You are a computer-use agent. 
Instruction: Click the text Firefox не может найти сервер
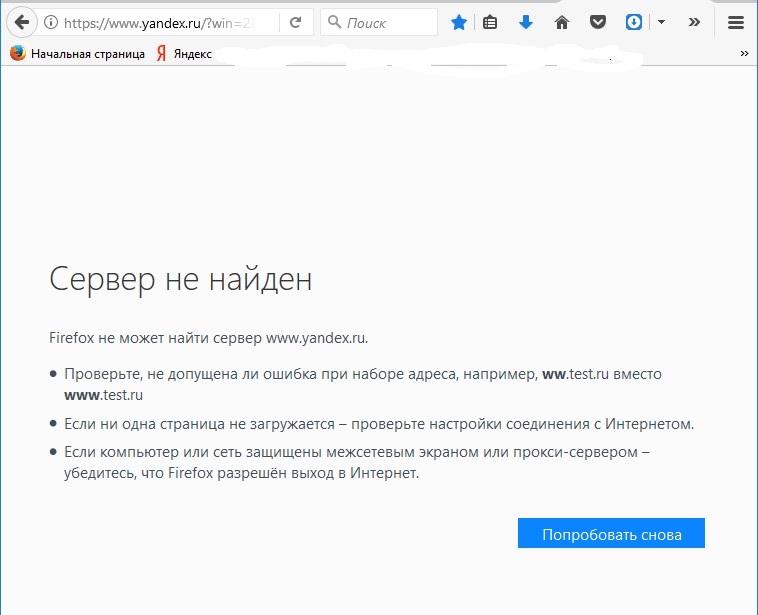(x=157, y=337)
